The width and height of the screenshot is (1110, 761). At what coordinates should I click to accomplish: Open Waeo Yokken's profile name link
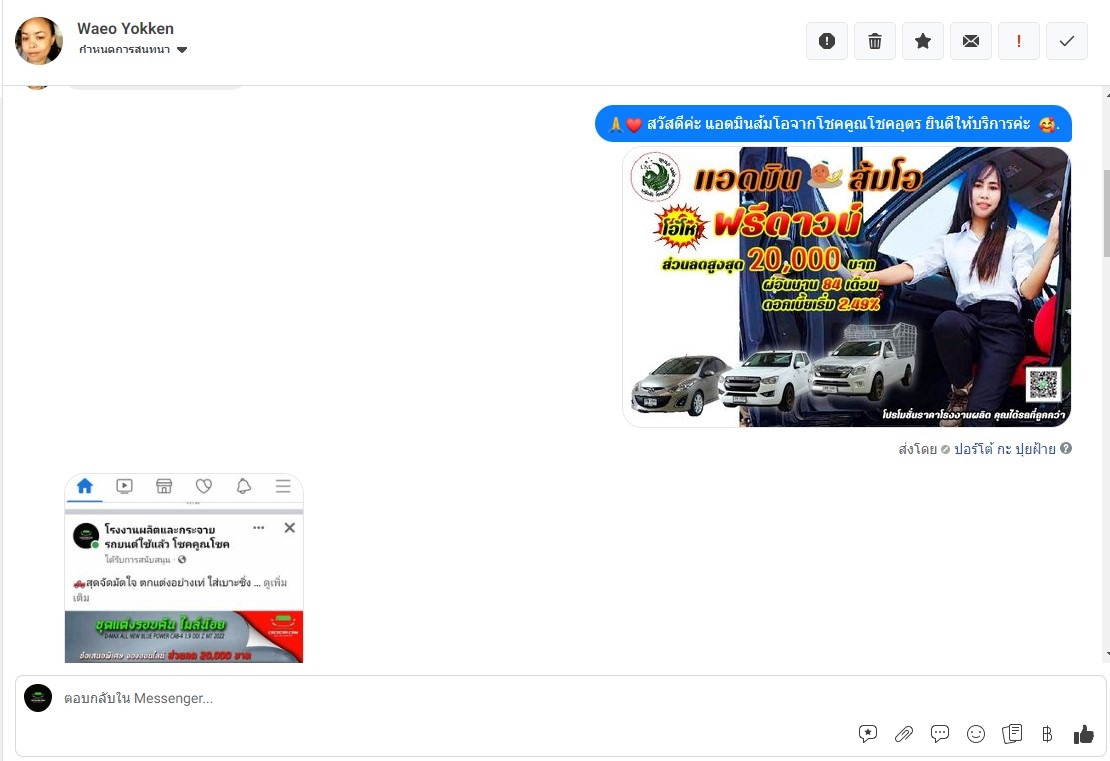coord(125,28)
